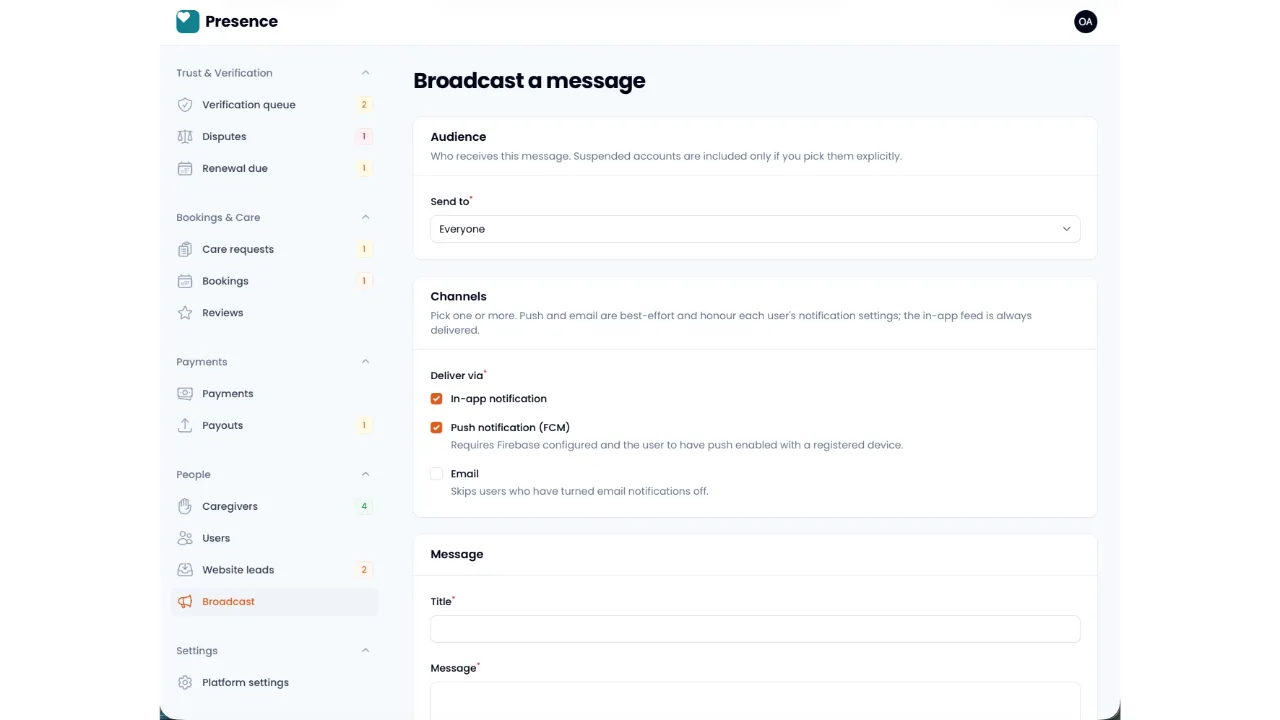Focus the Title input field
The height and width of the screenshot is (720, 1280).
(755, 629)
